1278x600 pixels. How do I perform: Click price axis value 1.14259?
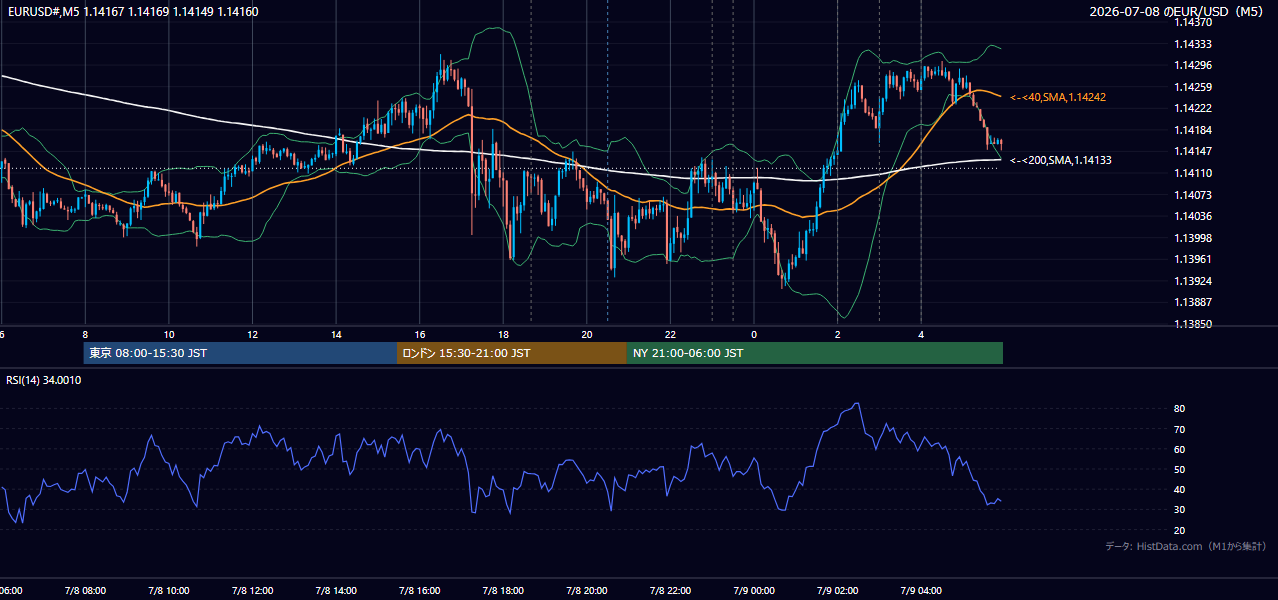click(1193, 87)
